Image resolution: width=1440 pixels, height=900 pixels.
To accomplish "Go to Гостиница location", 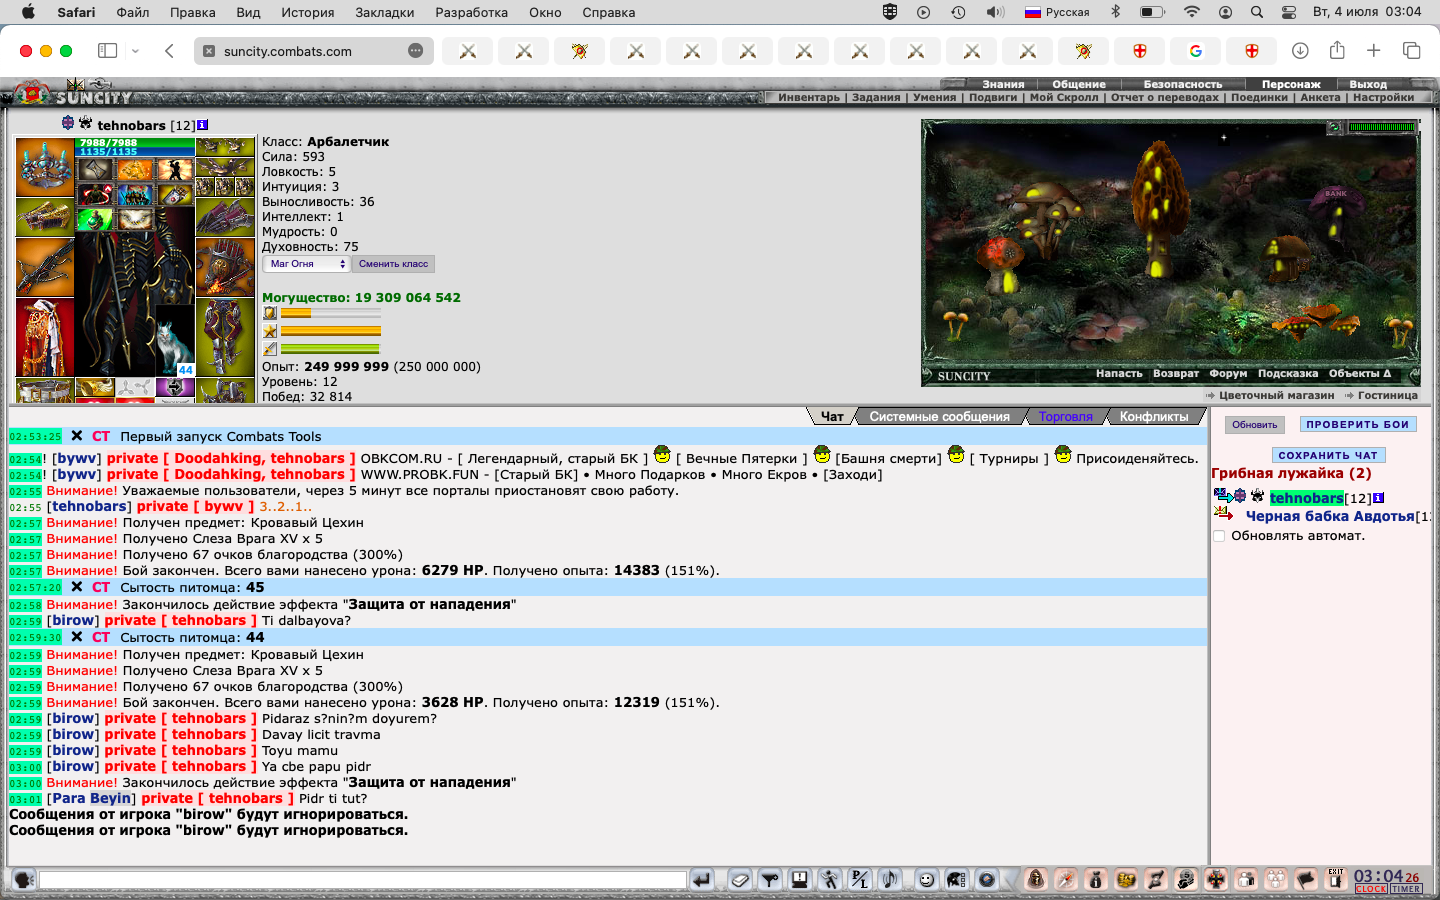I will click(x=1387, y=395).
